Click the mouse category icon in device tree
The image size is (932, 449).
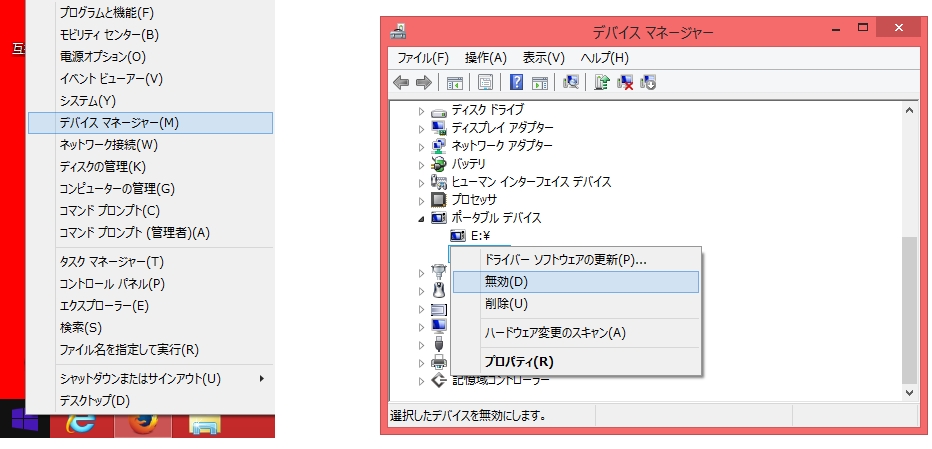[439, 290]
